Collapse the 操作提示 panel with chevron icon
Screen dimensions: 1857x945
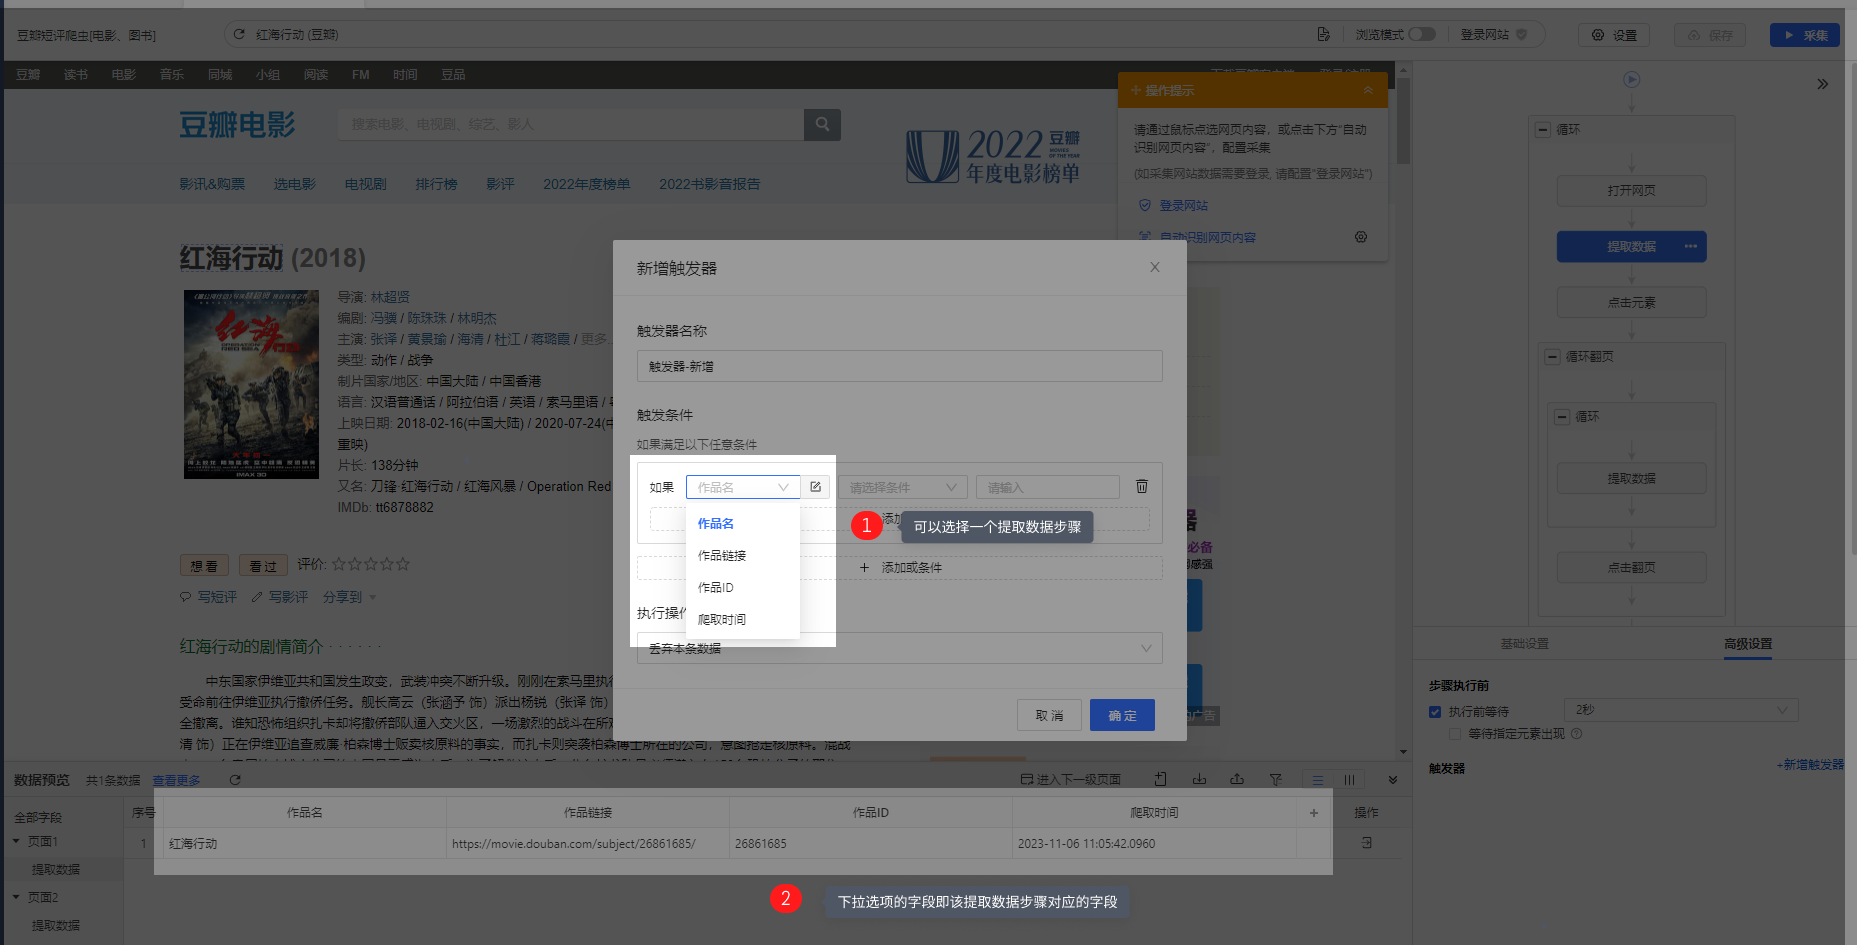pos(1368,90)
